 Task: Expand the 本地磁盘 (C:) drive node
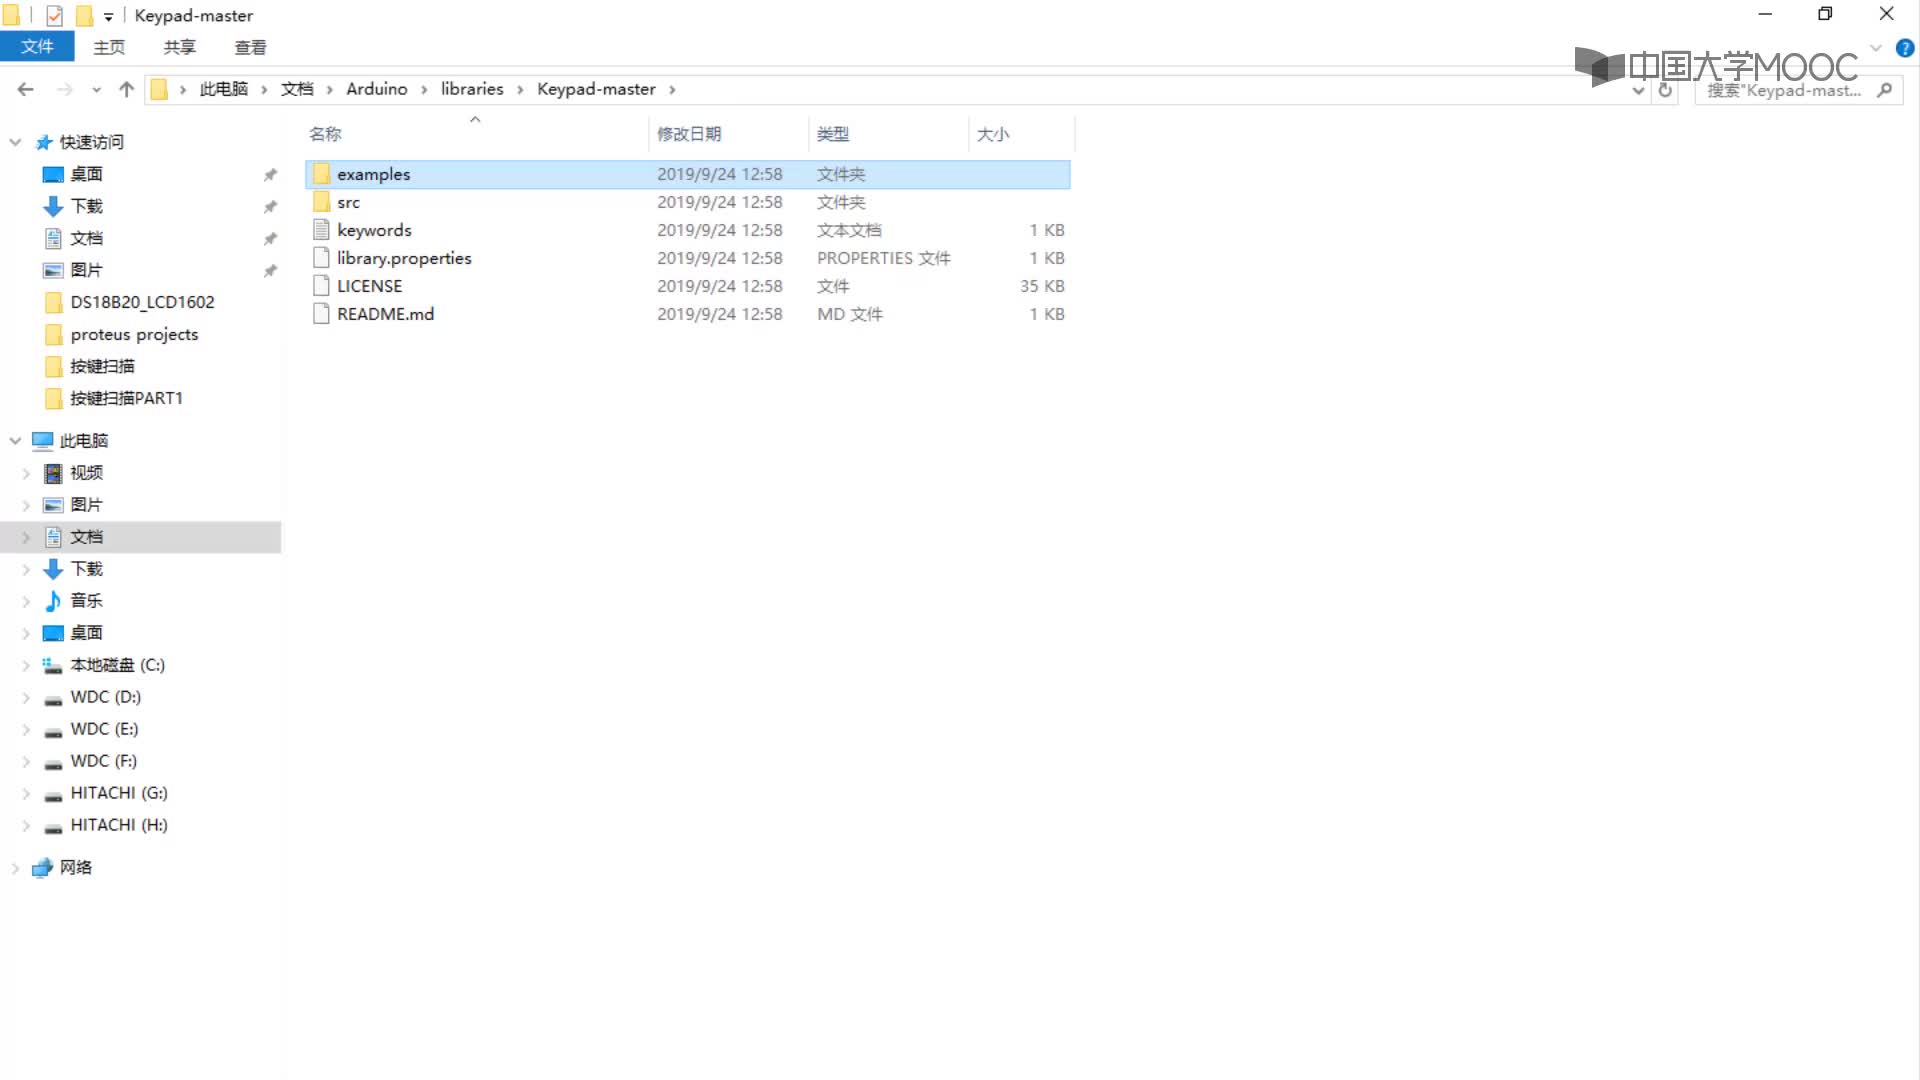coord(27,665)
